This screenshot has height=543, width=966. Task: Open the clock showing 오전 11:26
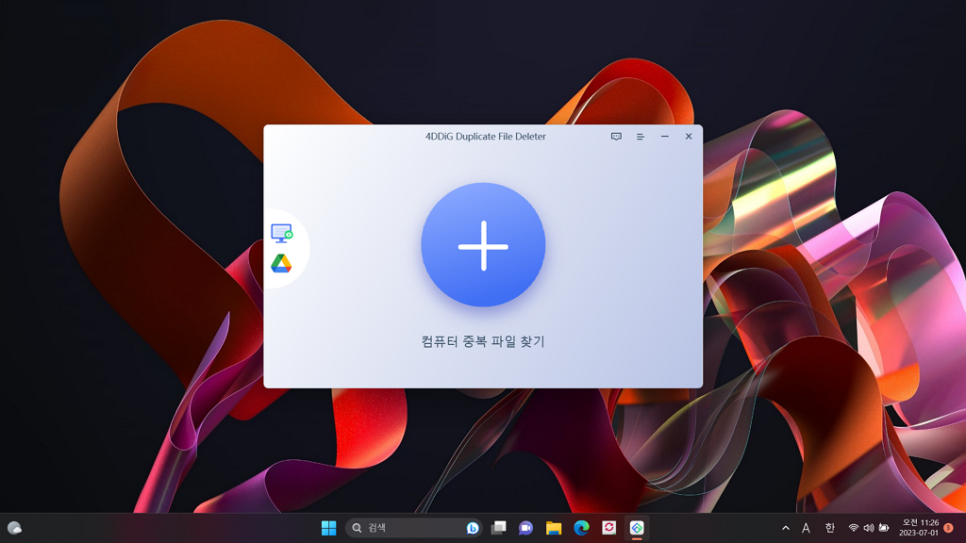click(x=919, y=528)
